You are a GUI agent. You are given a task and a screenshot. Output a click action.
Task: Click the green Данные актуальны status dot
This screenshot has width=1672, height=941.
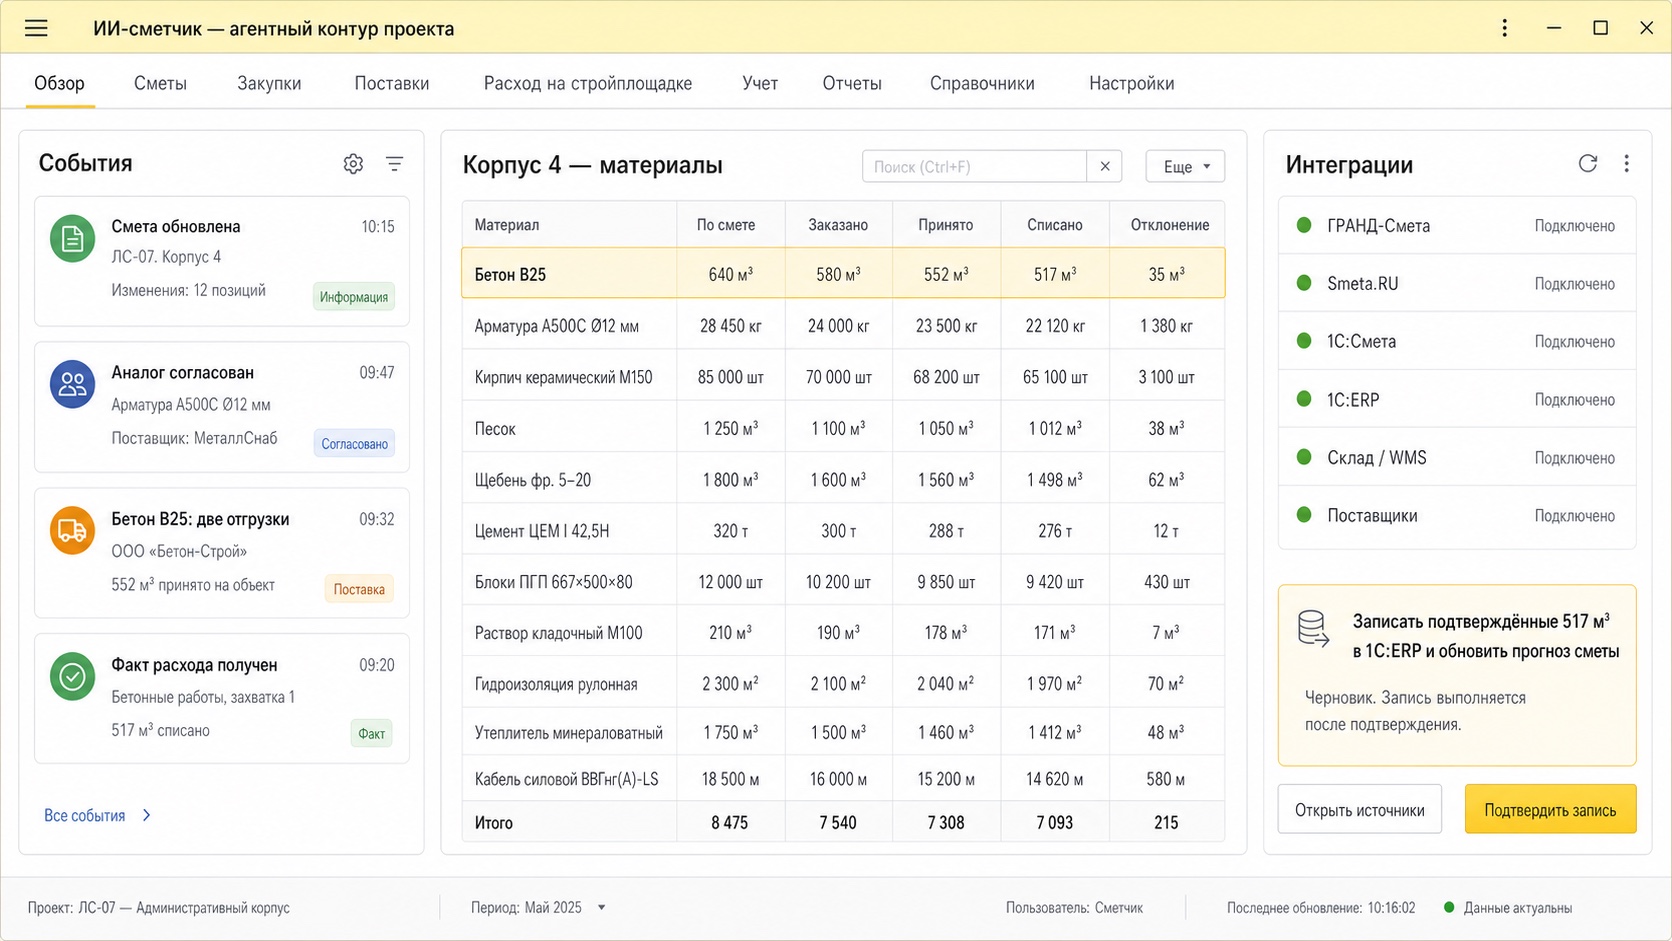pos(1449,908)
